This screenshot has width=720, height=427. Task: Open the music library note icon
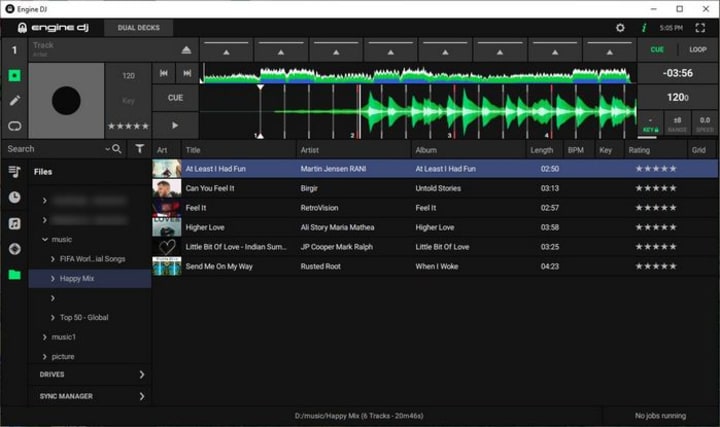(14, 224)
